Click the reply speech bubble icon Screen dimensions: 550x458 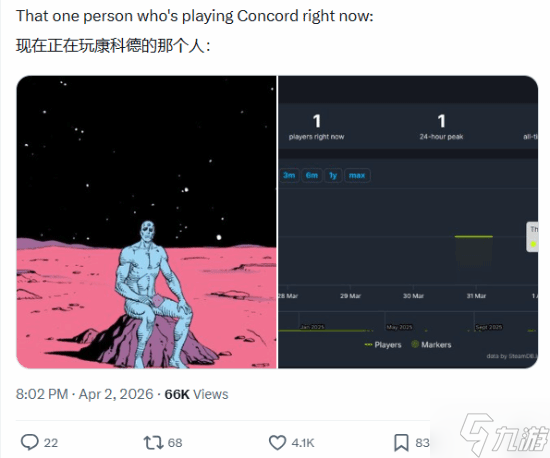[x=29, y=442]
